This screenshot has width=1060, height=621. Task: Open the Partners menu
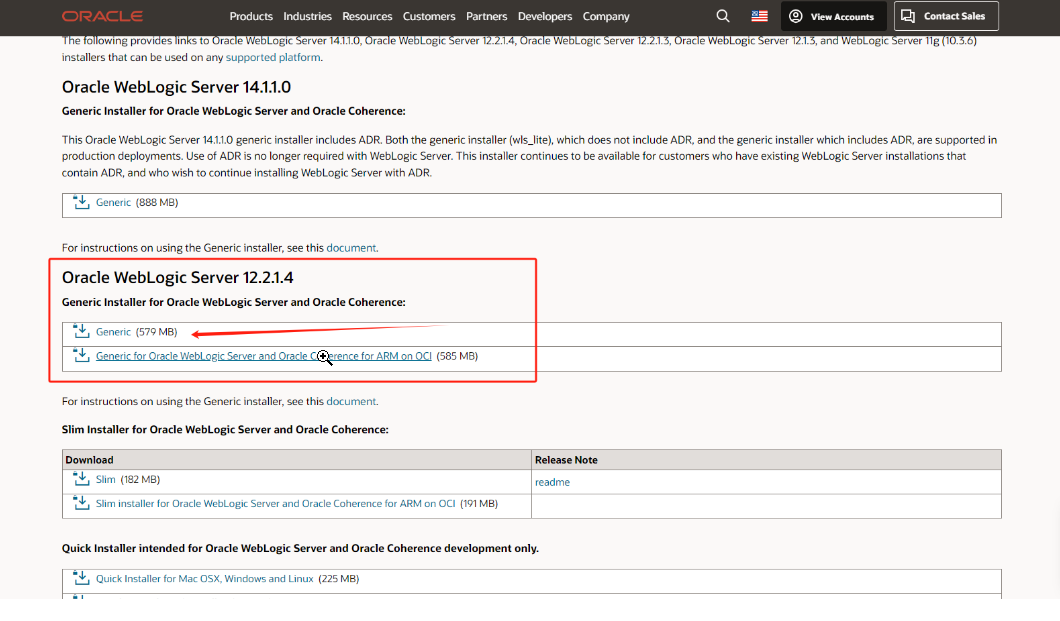[x=487, y=16]
